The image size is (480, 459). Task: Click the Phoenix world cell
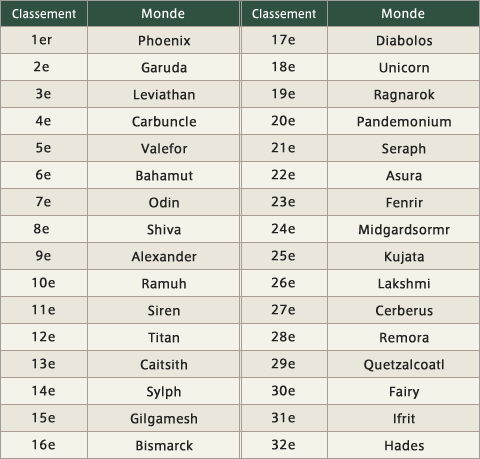(x=164, y=40)
